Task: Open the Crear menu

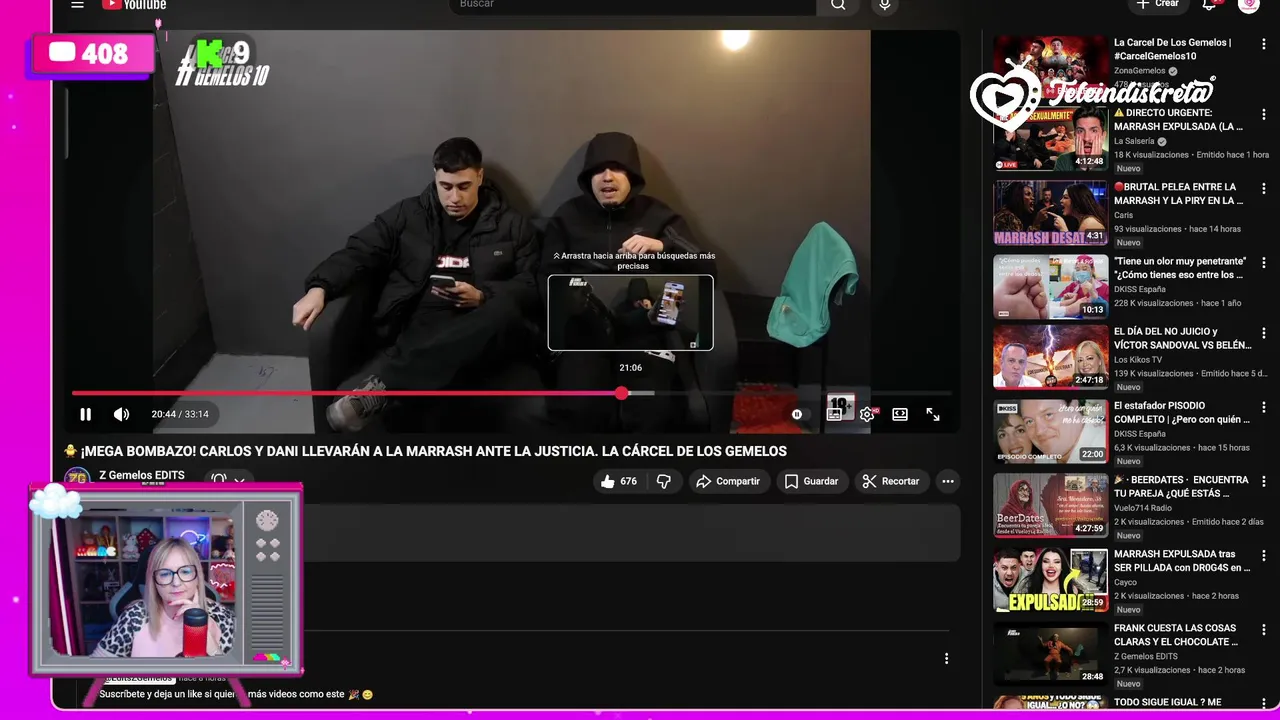Action: [1158, 4]
